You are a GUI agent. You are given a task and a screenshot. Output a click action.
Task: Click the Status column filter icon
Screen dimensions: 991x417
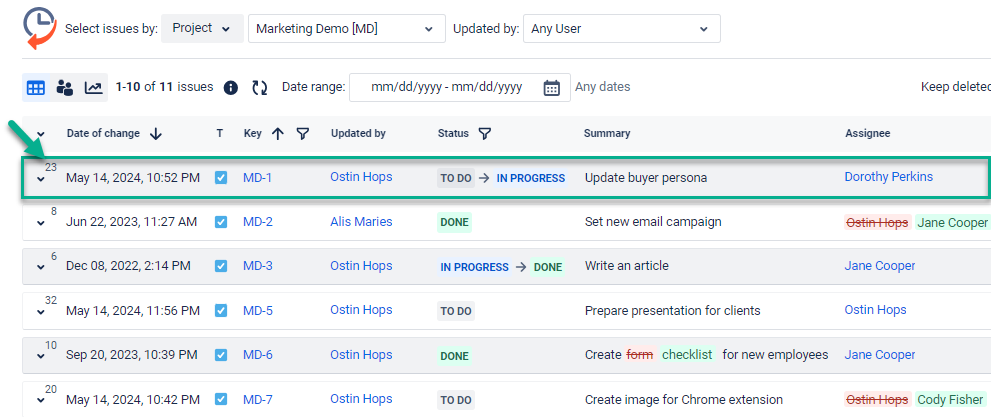tap(485, 134)
